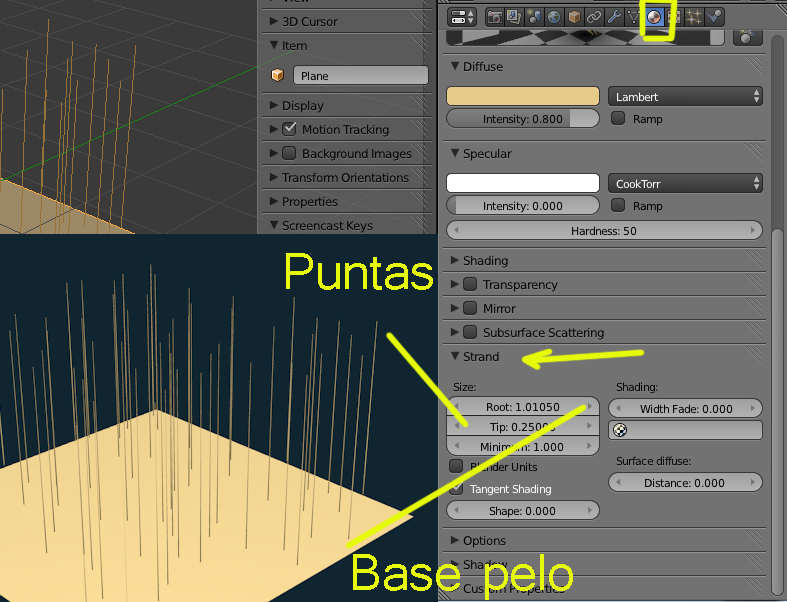Enable Background Images checkbox

pos(289,153)
